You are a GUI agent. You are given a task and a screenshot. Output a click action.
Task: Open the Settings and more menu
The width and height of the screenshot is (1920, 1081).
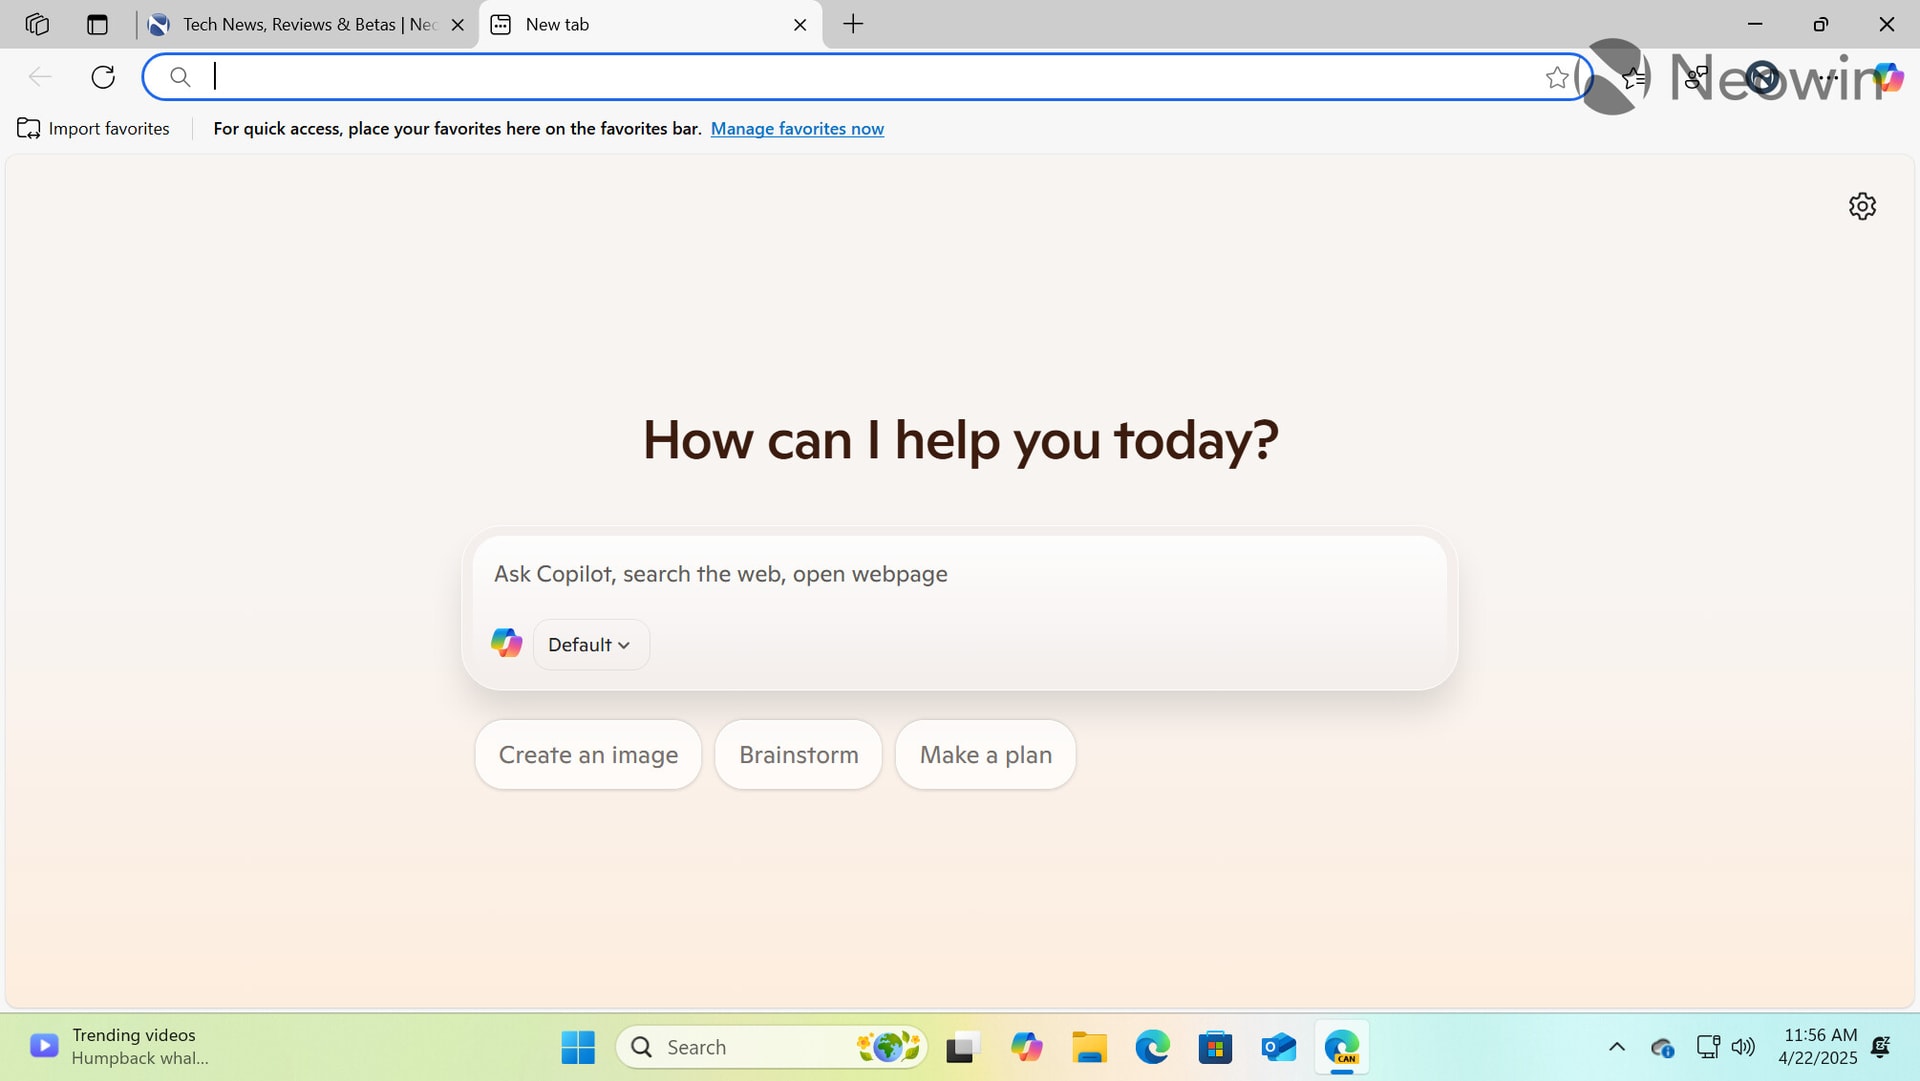coord(1828,77)
